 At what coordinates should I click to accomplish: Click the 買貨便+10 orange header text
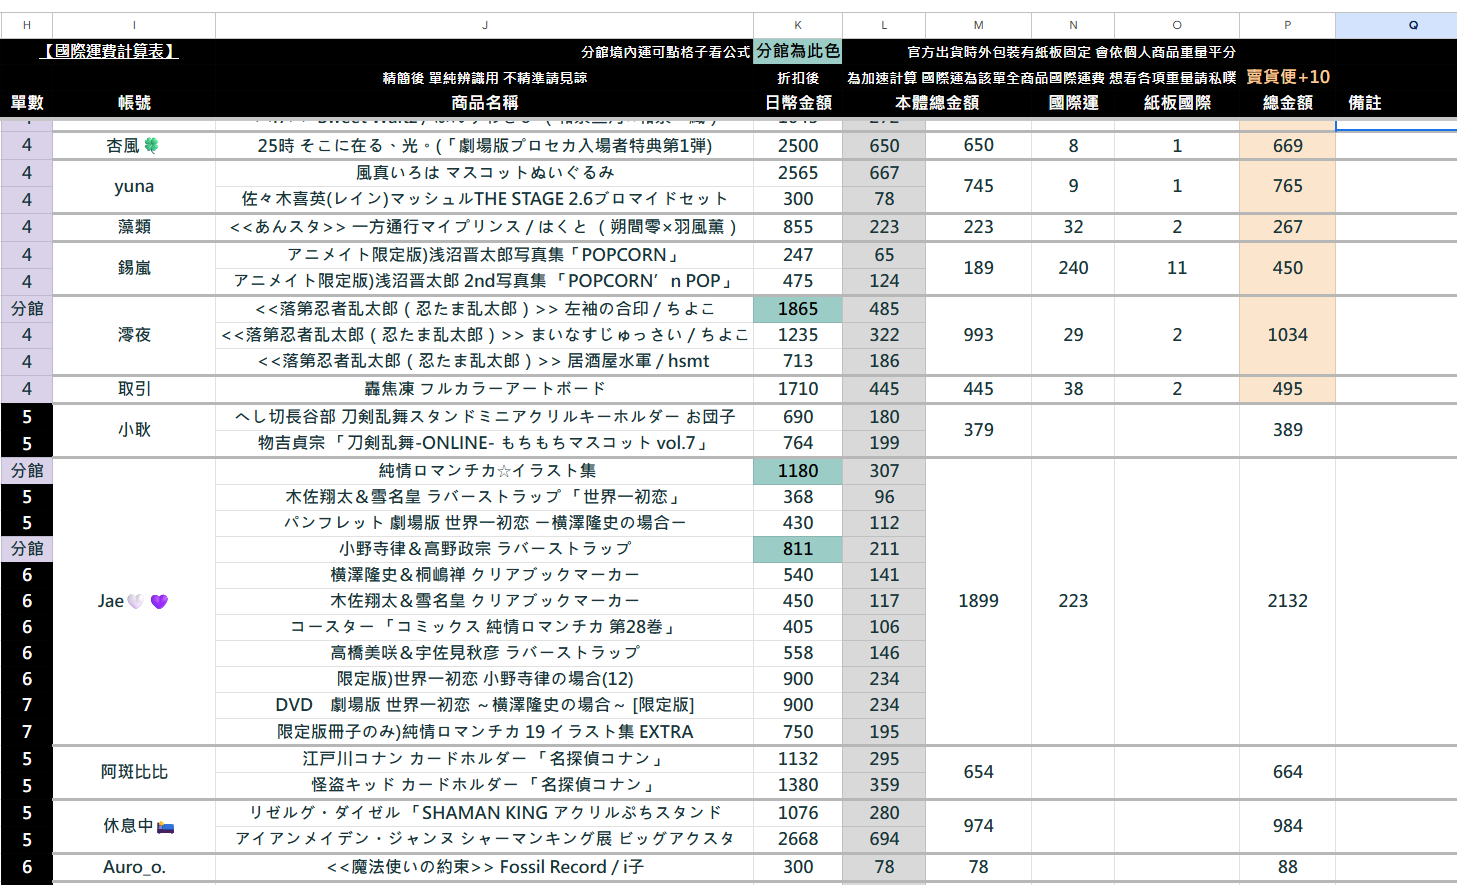click(x=1288, y=77)
